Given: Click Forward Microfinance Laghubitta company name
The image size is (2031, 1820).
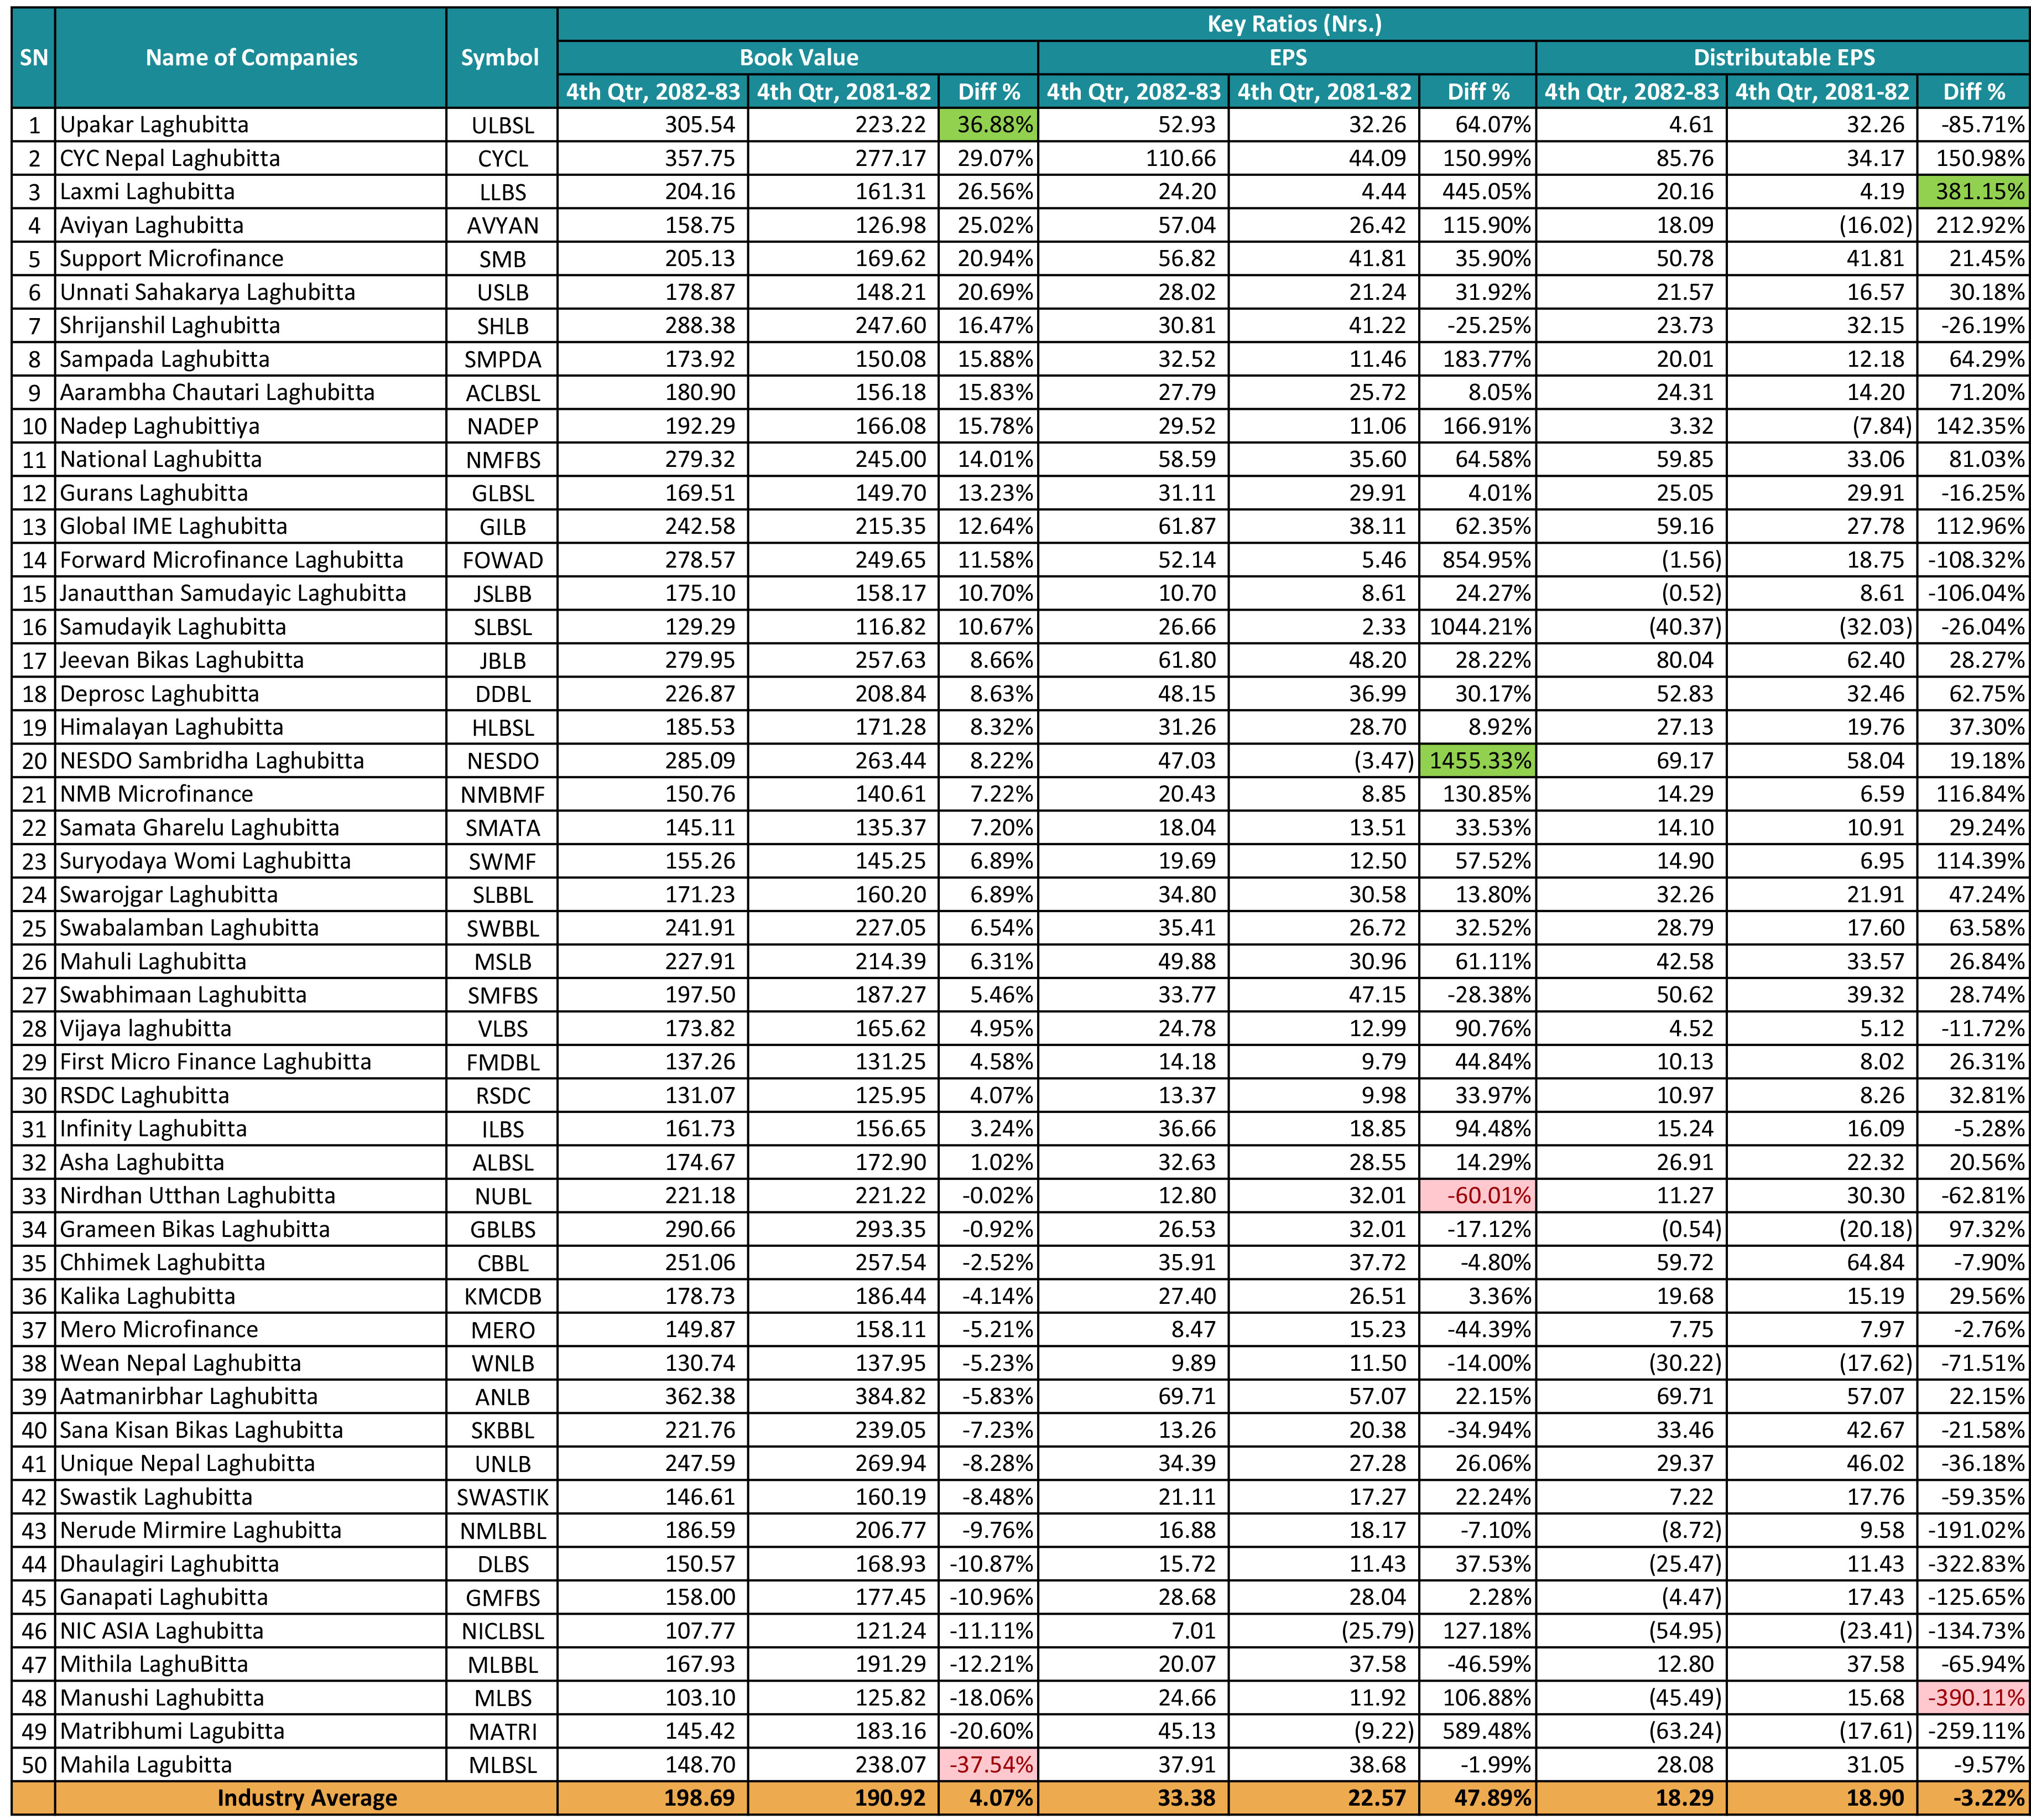Looking at the screenshot, I should [231, 560].
